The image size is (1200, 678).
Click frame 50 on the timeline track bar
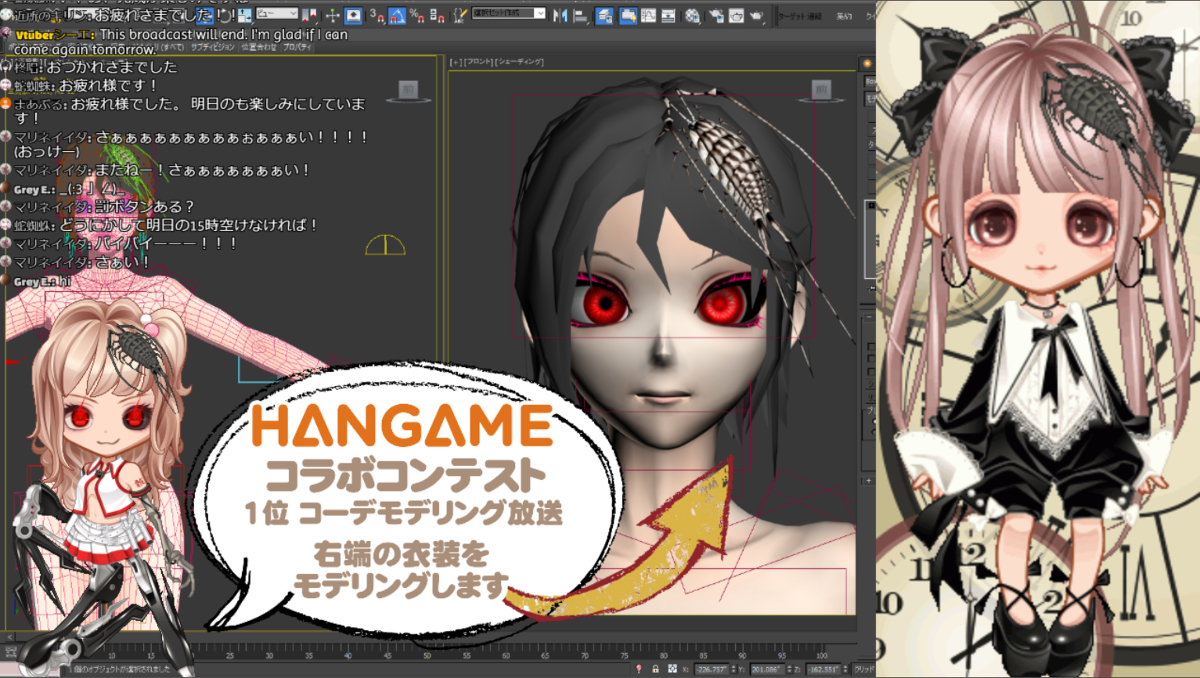(428, 656)
